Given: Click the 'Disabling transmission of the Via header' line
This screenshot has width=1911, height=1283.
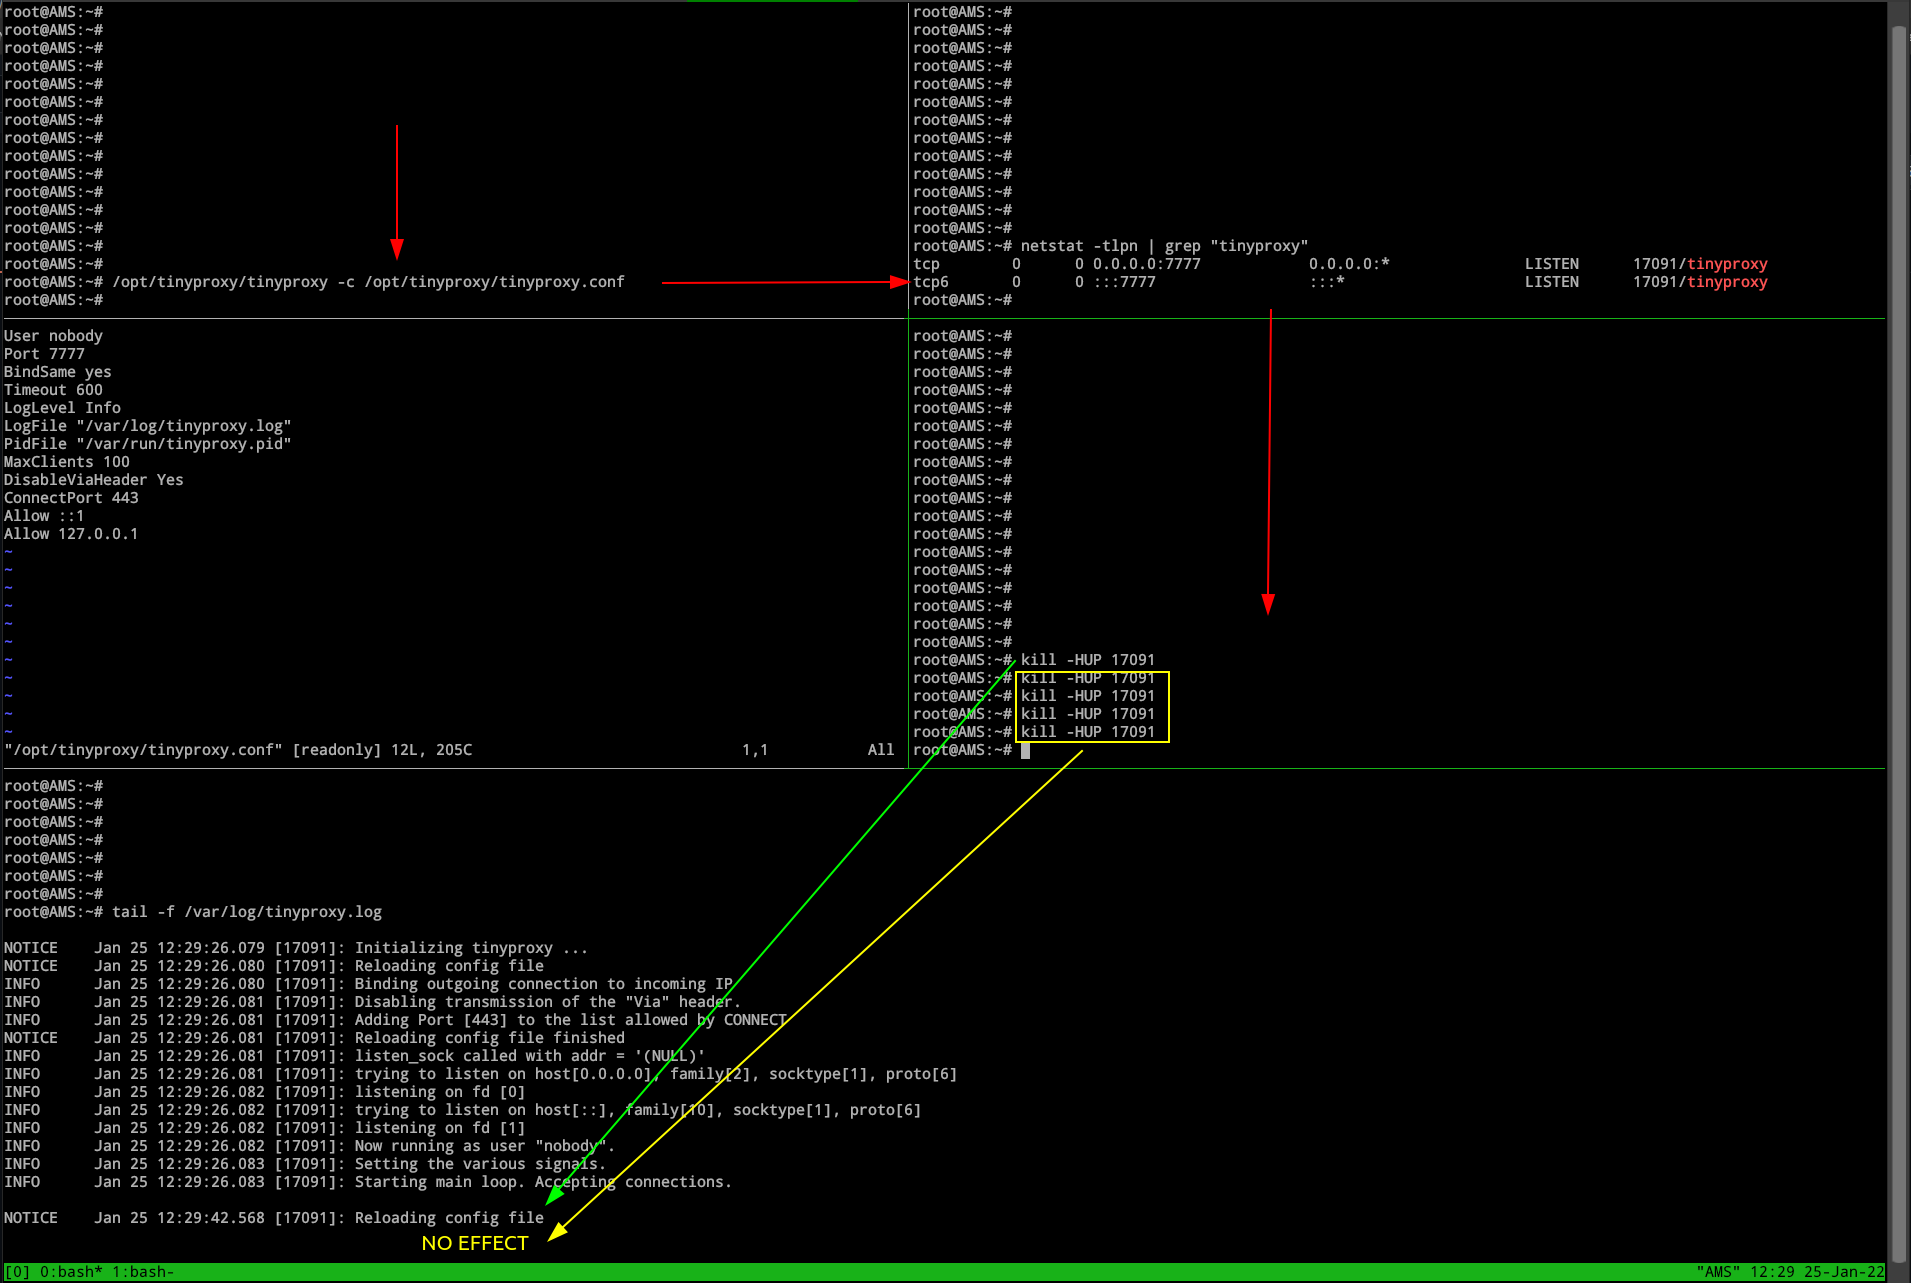Looking at the screenshot, I should point(372,1002).
